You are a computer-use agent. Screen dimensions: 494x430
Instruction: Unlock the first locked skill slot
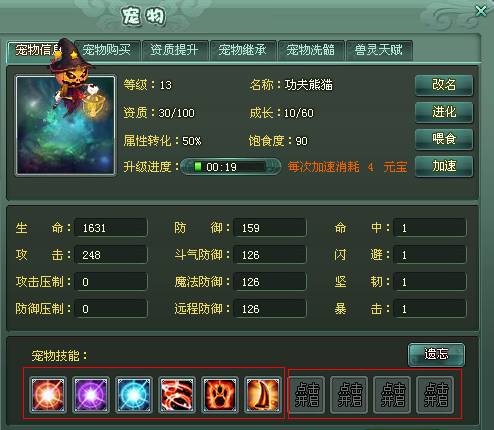click(307, 395)
